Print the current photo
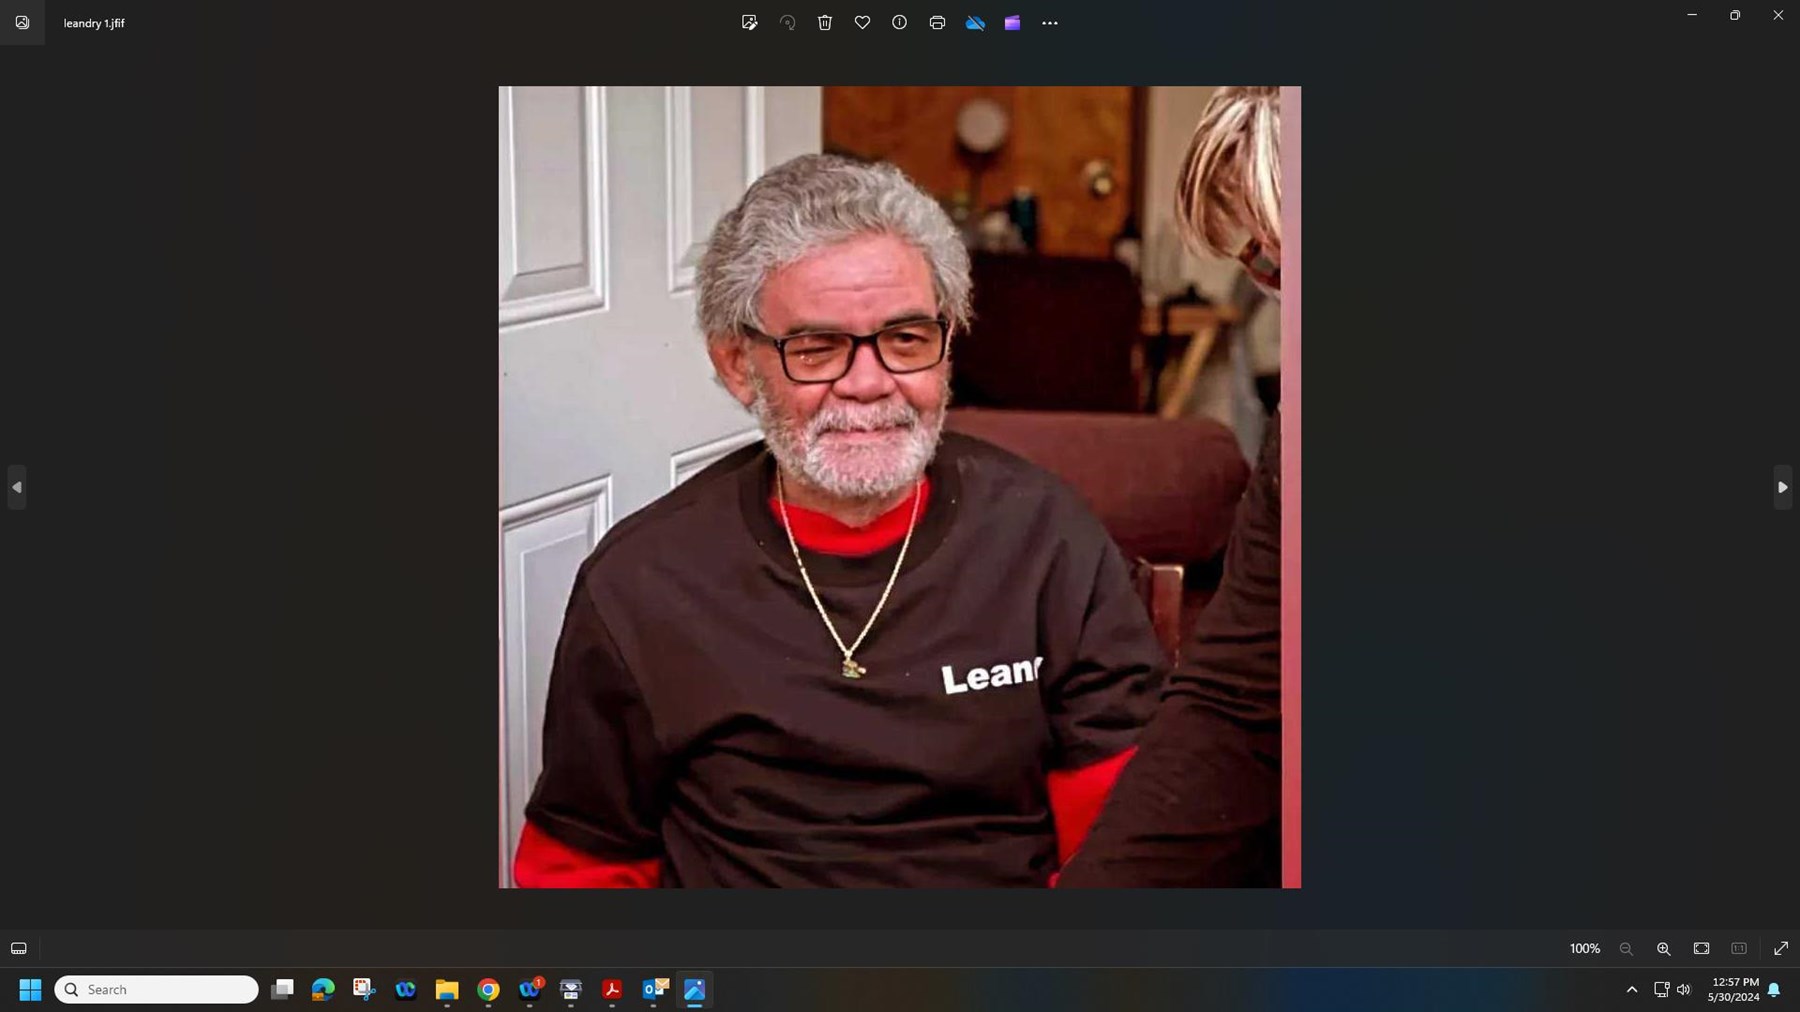Screen dimensions: 1800x1012 936,22
